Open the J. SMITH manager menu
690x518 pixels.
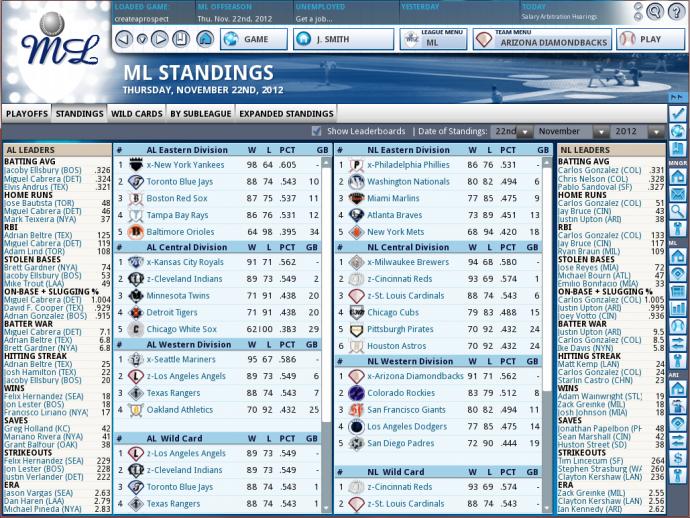point(344,39)
